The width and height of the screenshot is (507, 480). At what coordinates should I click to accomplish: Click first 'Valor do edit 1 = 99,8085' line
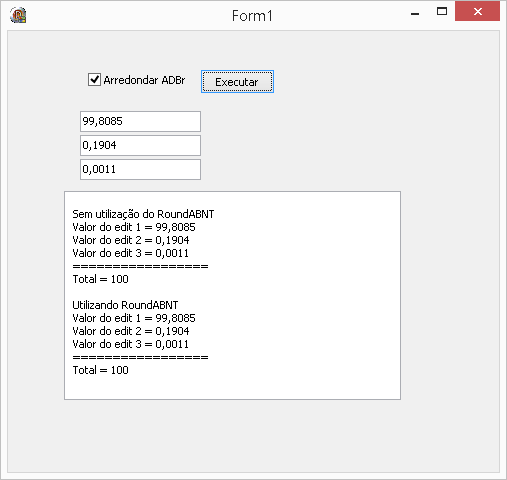coord(134,227)
